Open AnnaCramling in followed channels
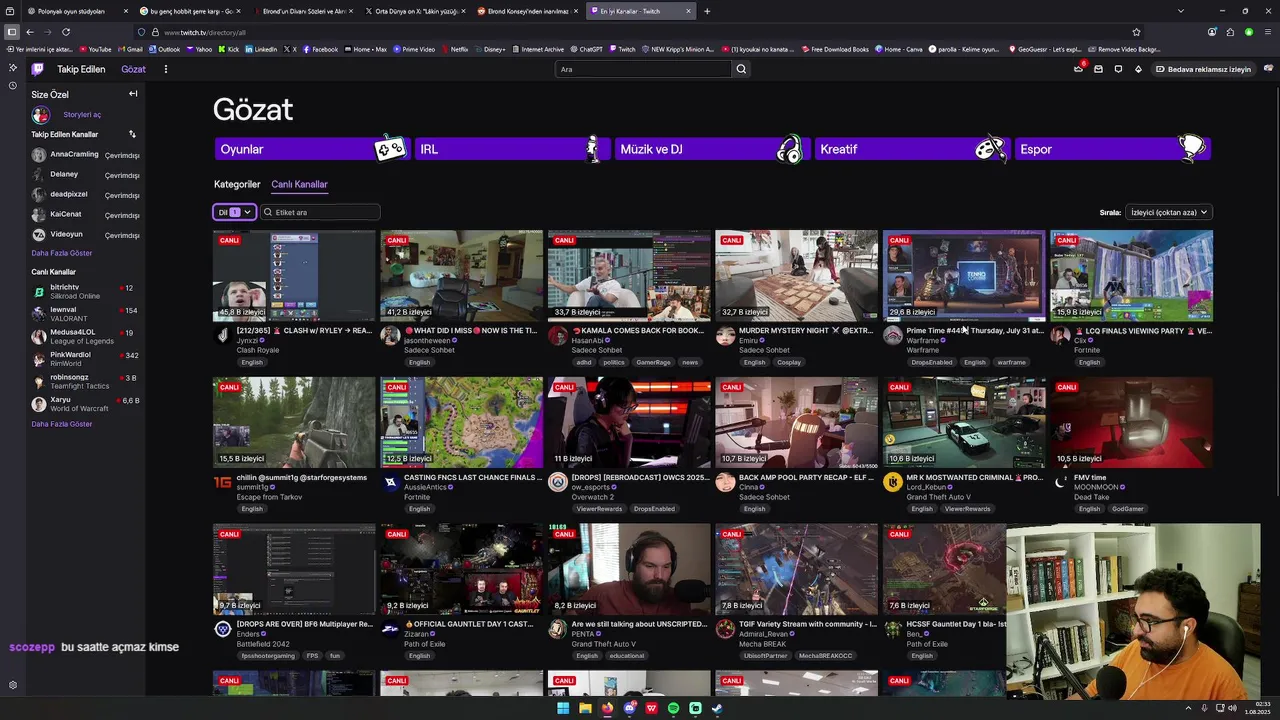This screenshot has width=1280, height=720. coord(85,155)
